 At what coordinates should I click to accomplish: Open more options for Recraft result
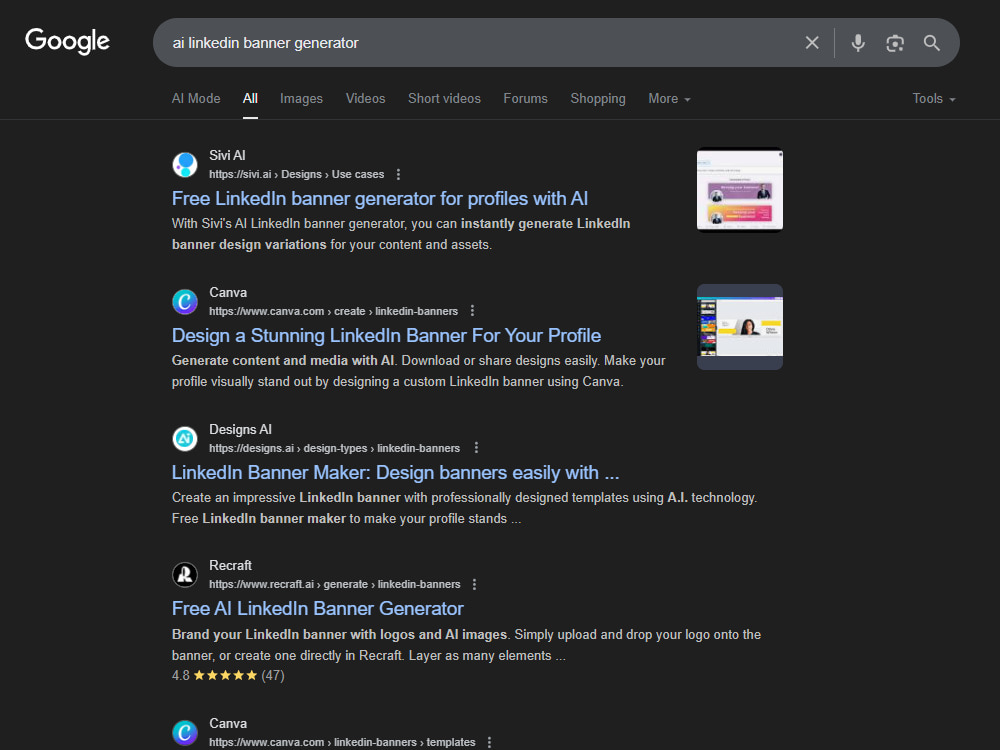coord(474,584)
